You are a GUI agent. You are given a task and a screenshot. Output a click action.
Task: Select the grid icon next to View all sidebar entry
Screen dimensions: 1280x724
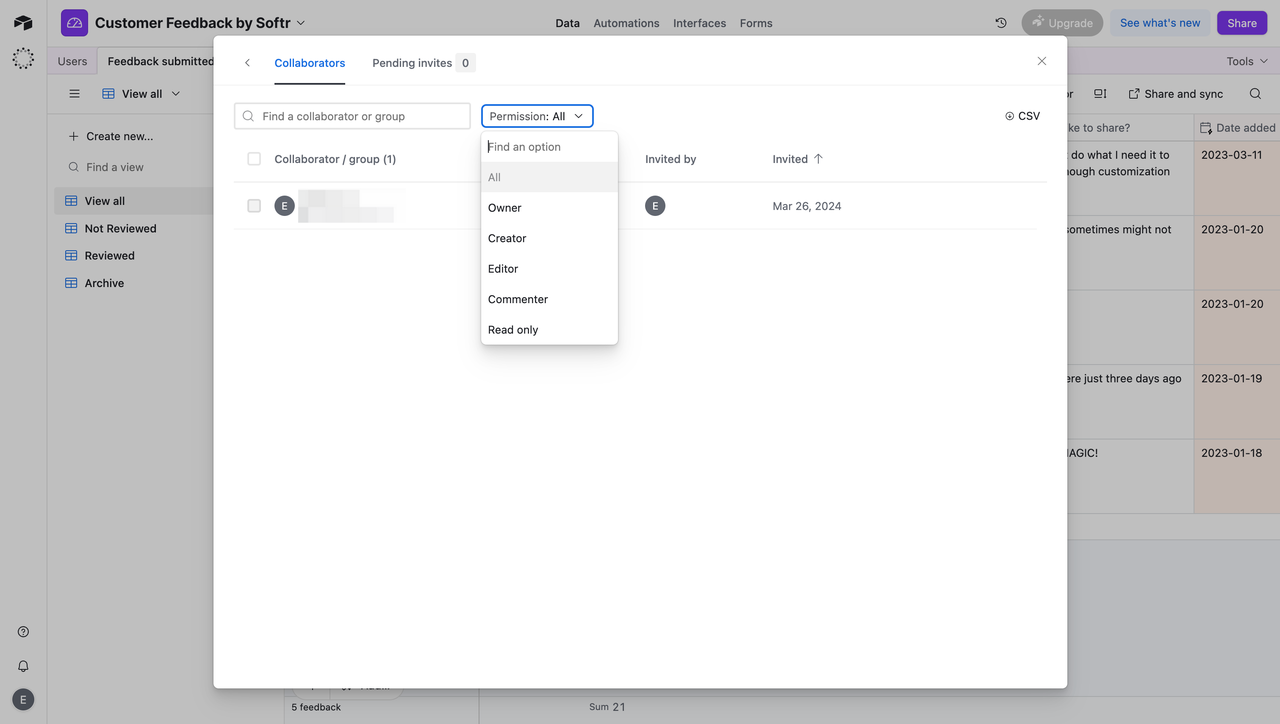point(70,200)
